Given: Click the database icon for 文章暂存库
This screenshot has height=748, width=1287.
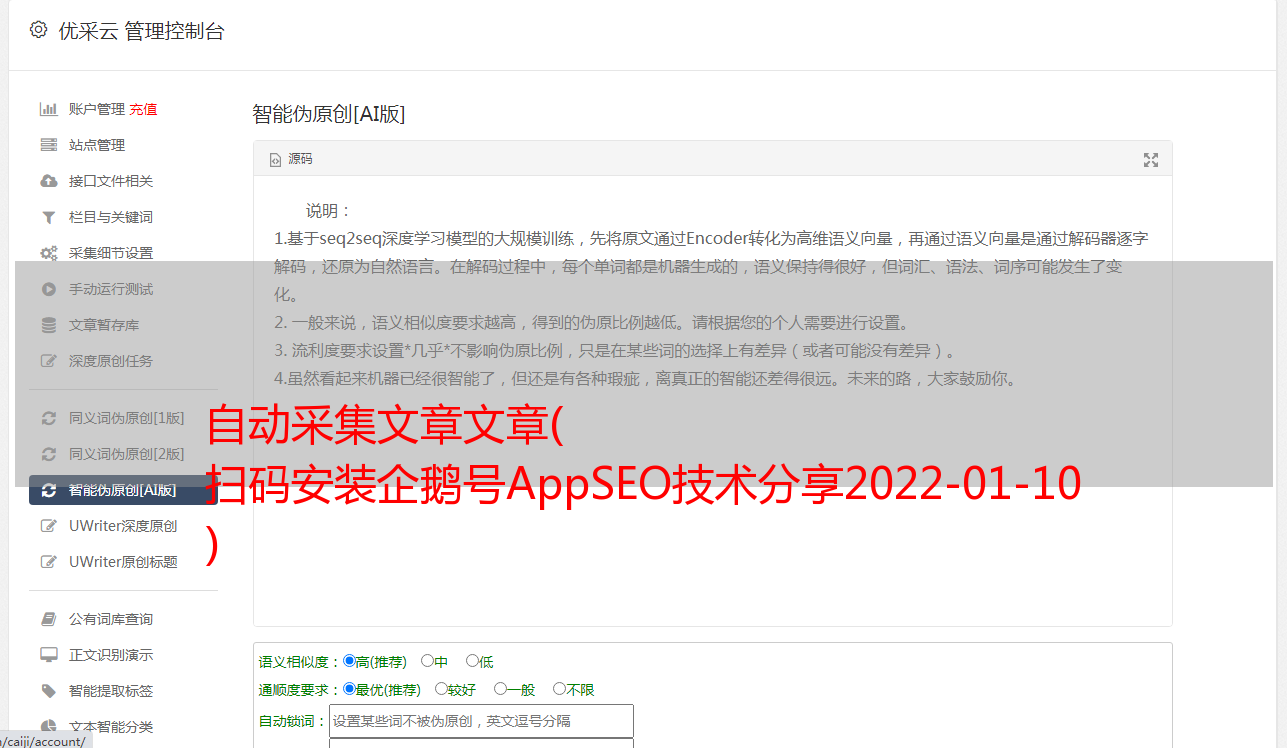Looking at the screenshot, I should tap(48, 325).
